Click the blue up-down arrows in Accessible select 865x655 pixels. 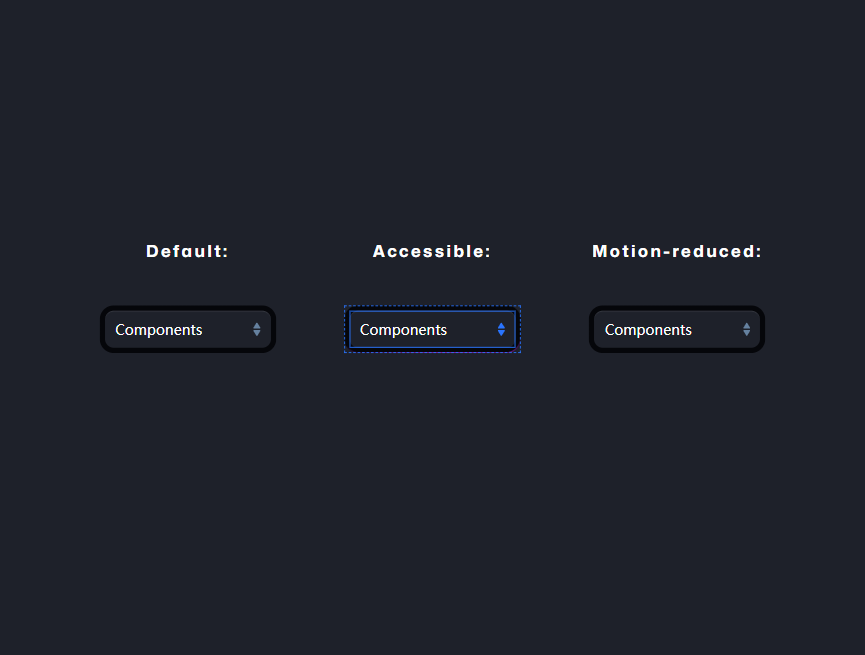[501, 329]
